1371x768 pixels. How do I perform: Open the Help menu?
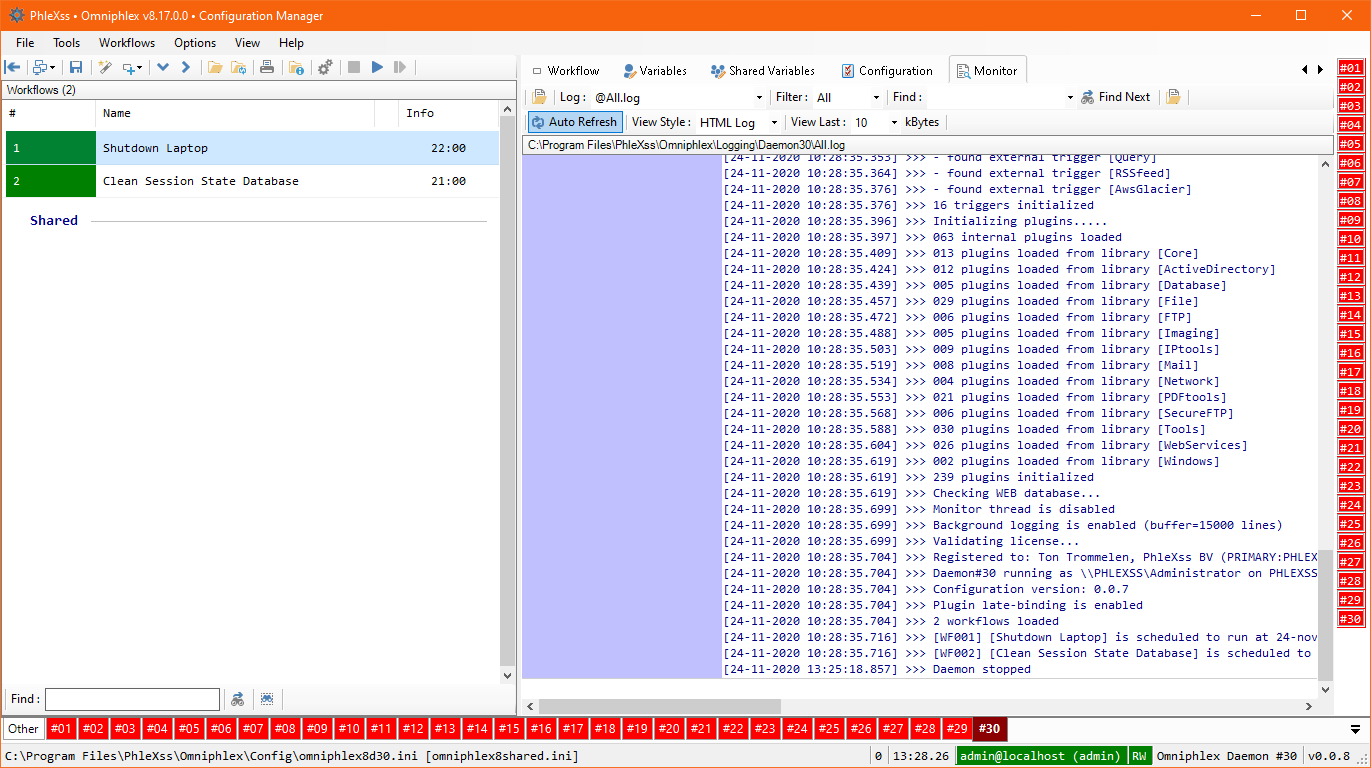click(292, 43)
